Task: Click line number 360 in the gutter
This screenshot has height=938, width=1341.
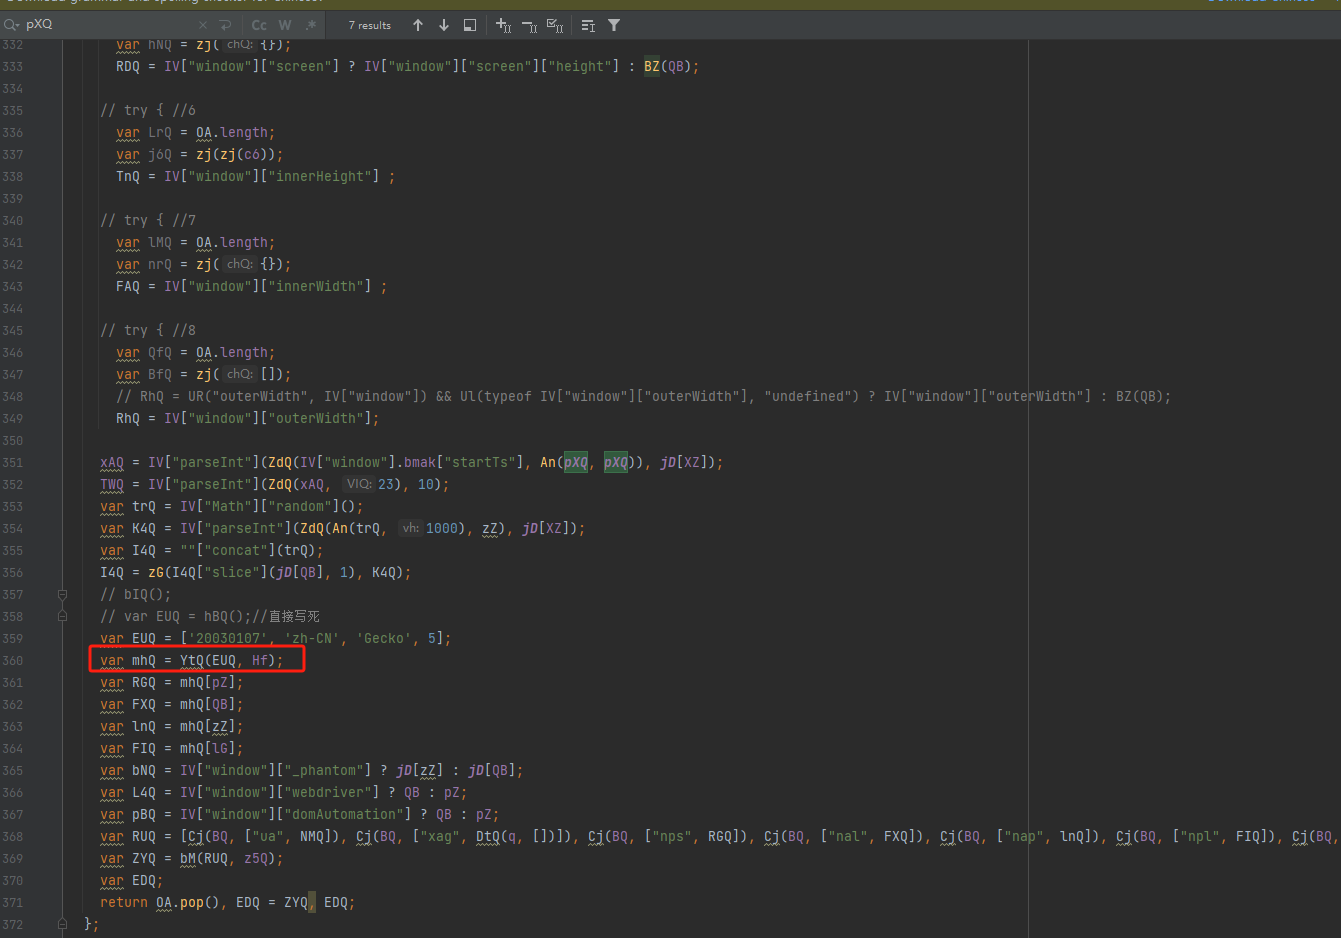Action: click(12, 660)
